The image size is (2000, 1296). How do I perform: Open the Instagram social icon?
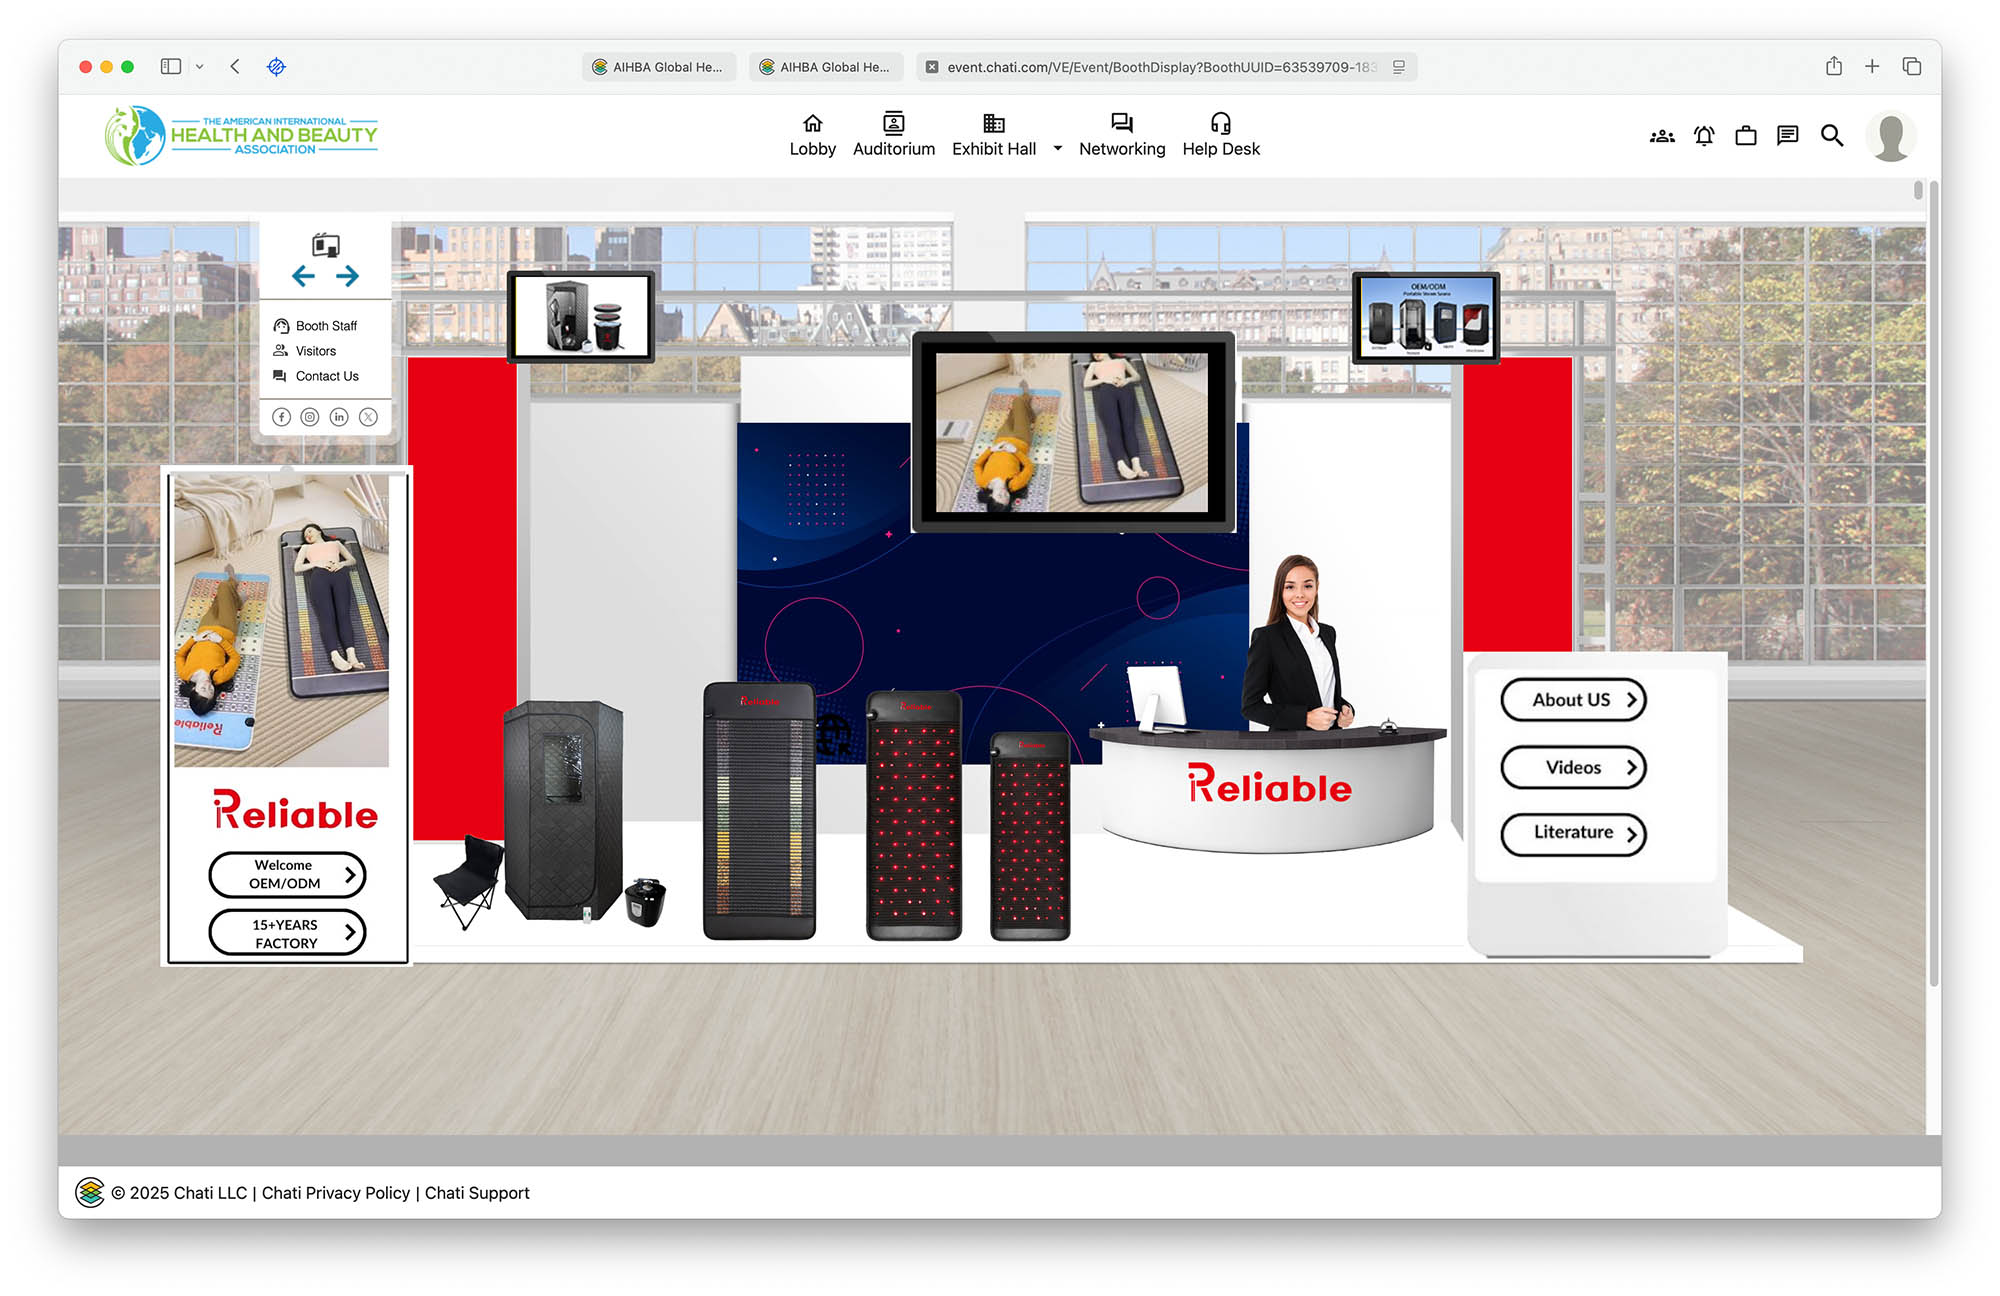click(310, 417)
